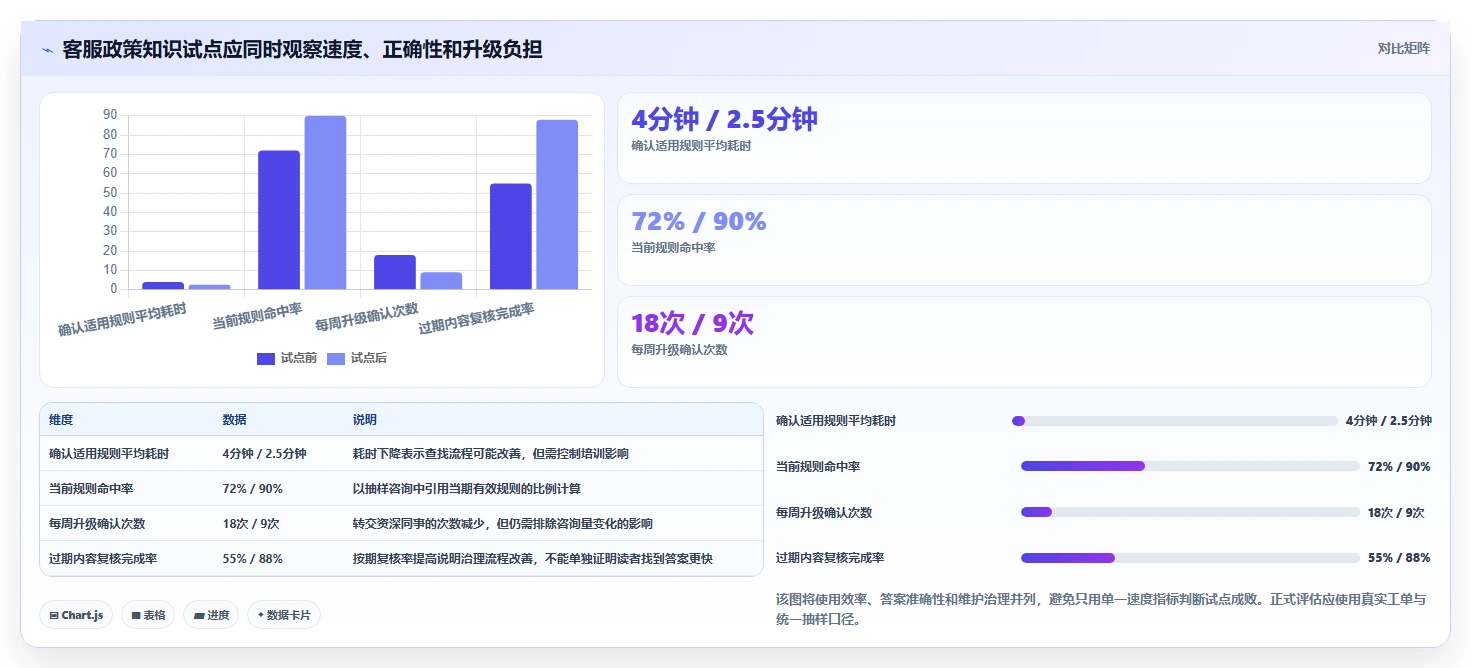Click the 每周升级确认次数 progress bar
Screen dimensions: 1471x668
coord(1190,512)
